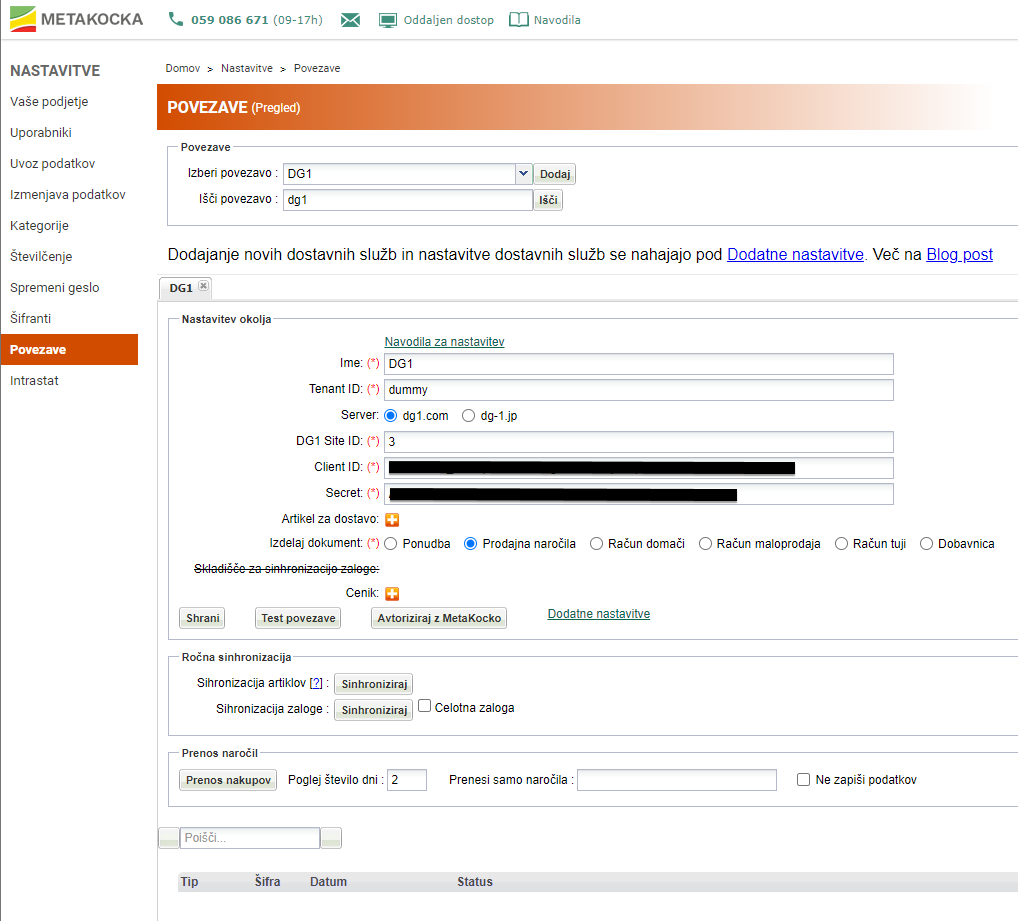This screenshot has height=921, width=1018.
Task: Choose Račun tuji document type
Action: point(841,544)
